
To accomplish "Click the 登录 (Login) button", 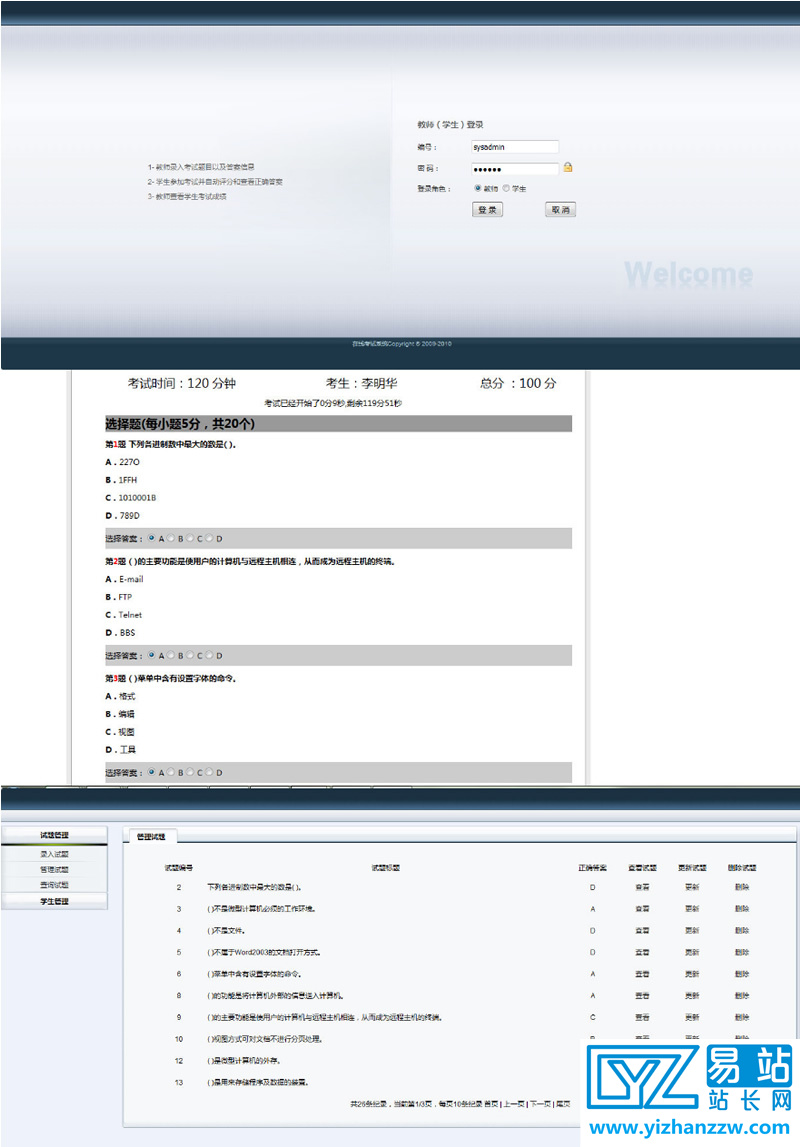I will (487, 209).
